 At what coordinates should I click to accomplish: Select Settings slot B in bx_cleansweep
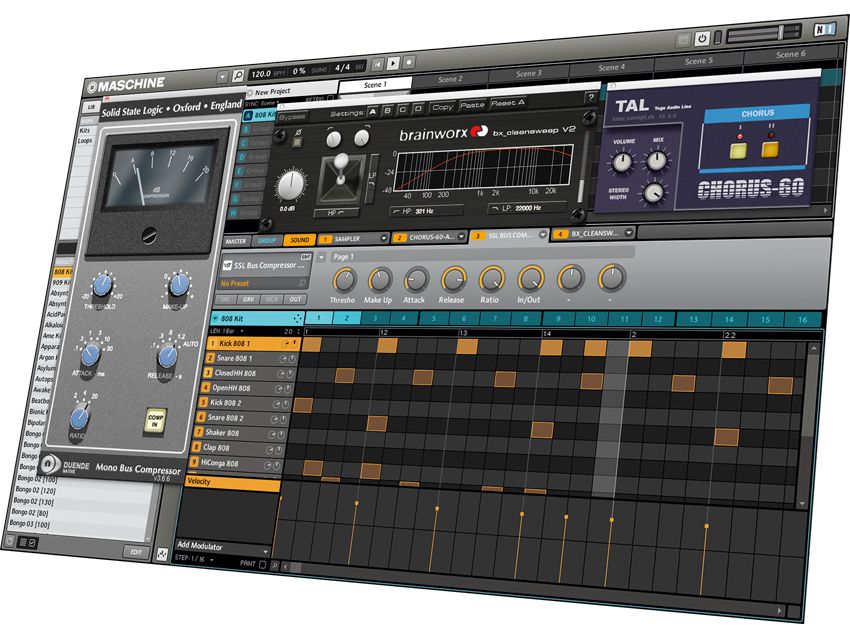coord(388,111)
